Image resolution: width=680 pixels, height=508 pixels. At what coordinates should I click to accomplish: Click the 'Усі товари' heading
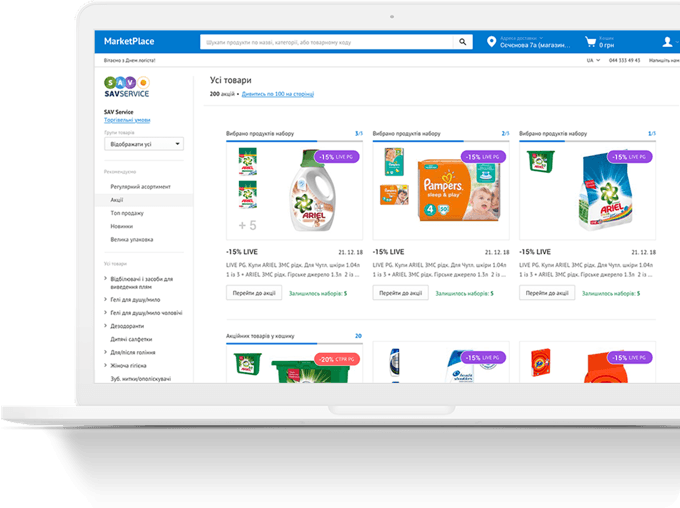click(x=231, y=80)
